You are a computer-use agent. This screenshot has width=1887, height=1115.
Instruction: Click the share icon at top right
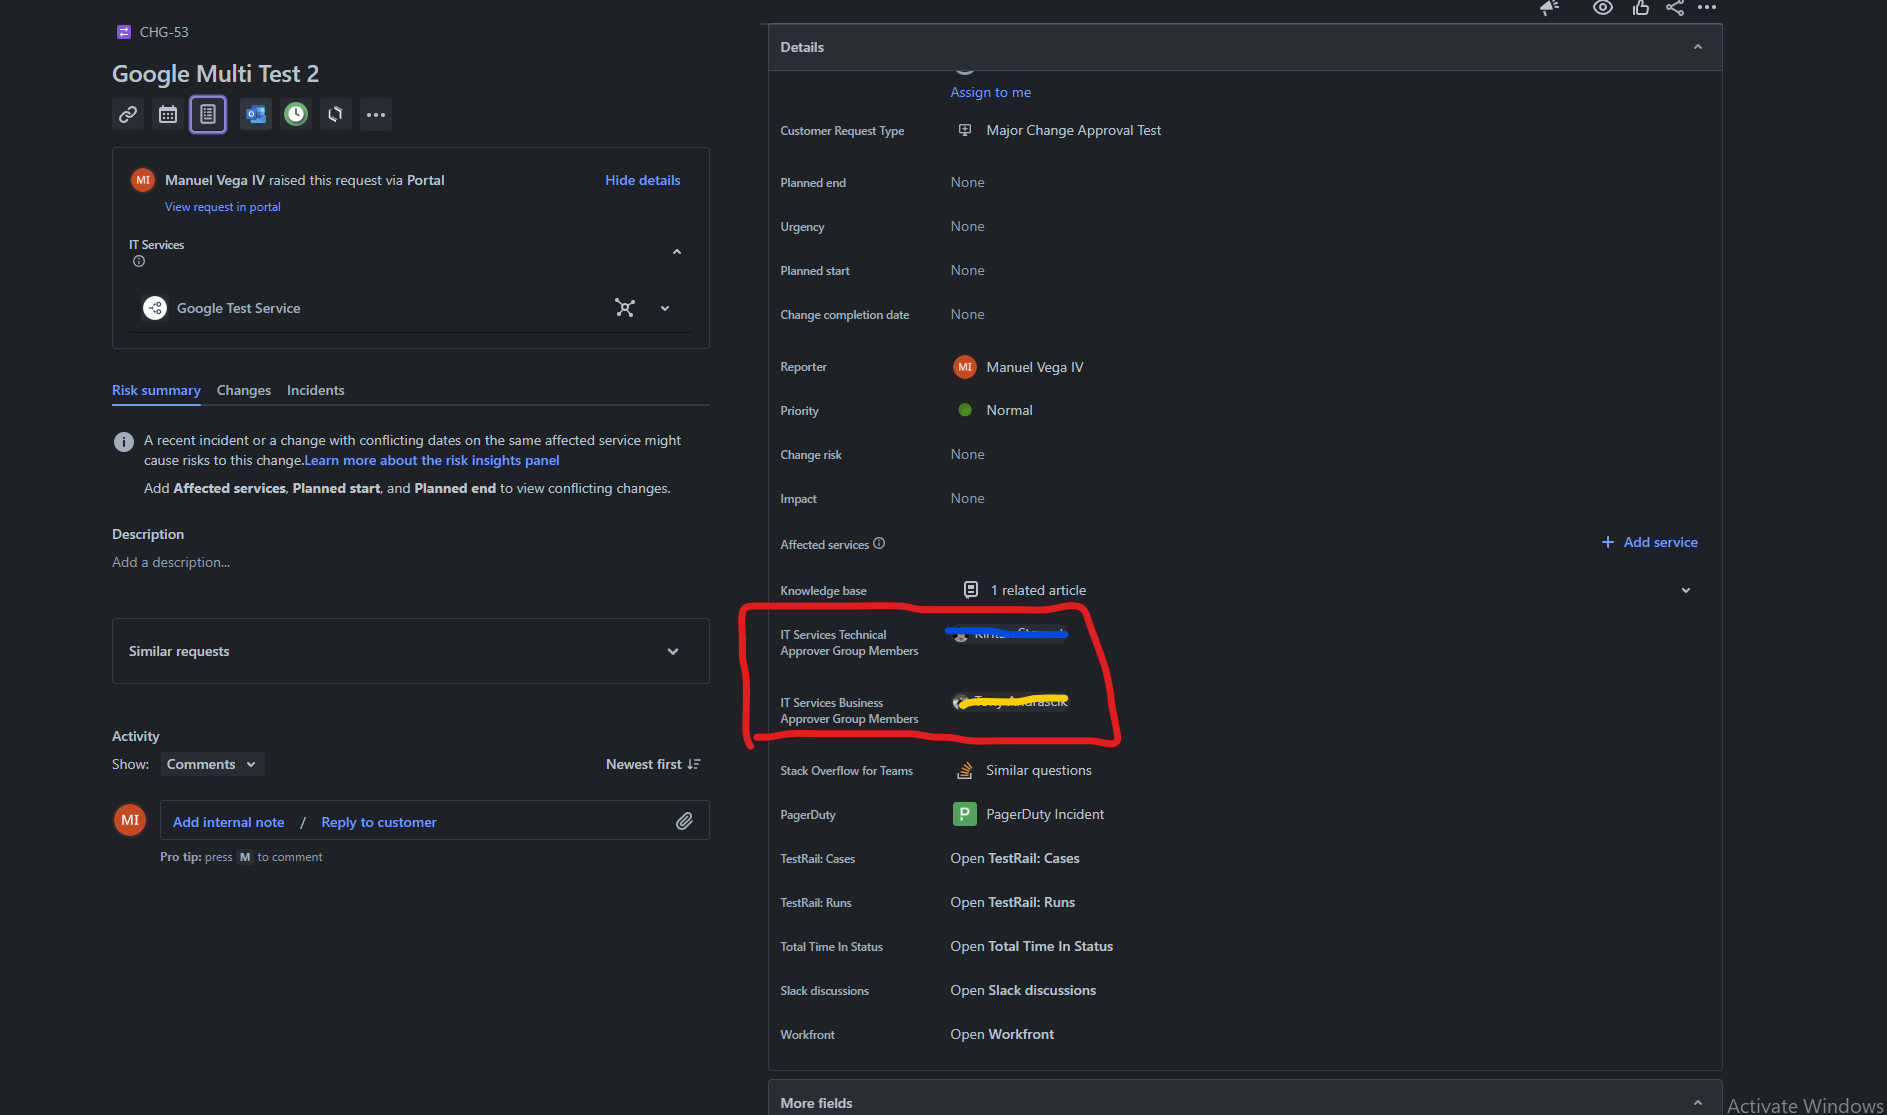coord(1675,8)
